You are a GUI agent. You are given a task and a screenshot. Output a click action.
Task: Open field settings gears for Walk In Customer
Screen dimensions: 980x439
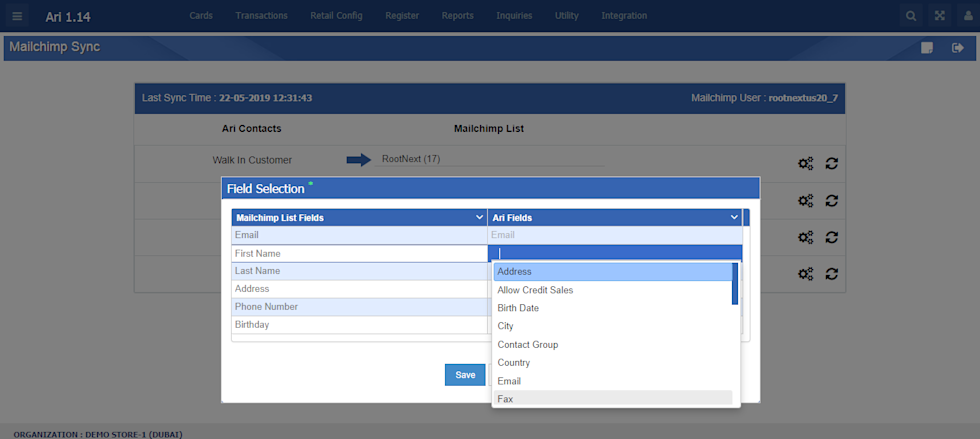pos(805,164)
